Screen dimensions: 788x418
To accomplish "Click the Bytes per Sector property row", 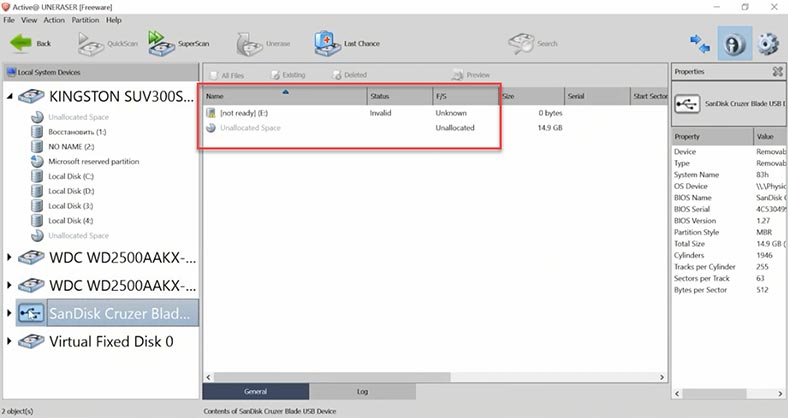I will 729,290.
